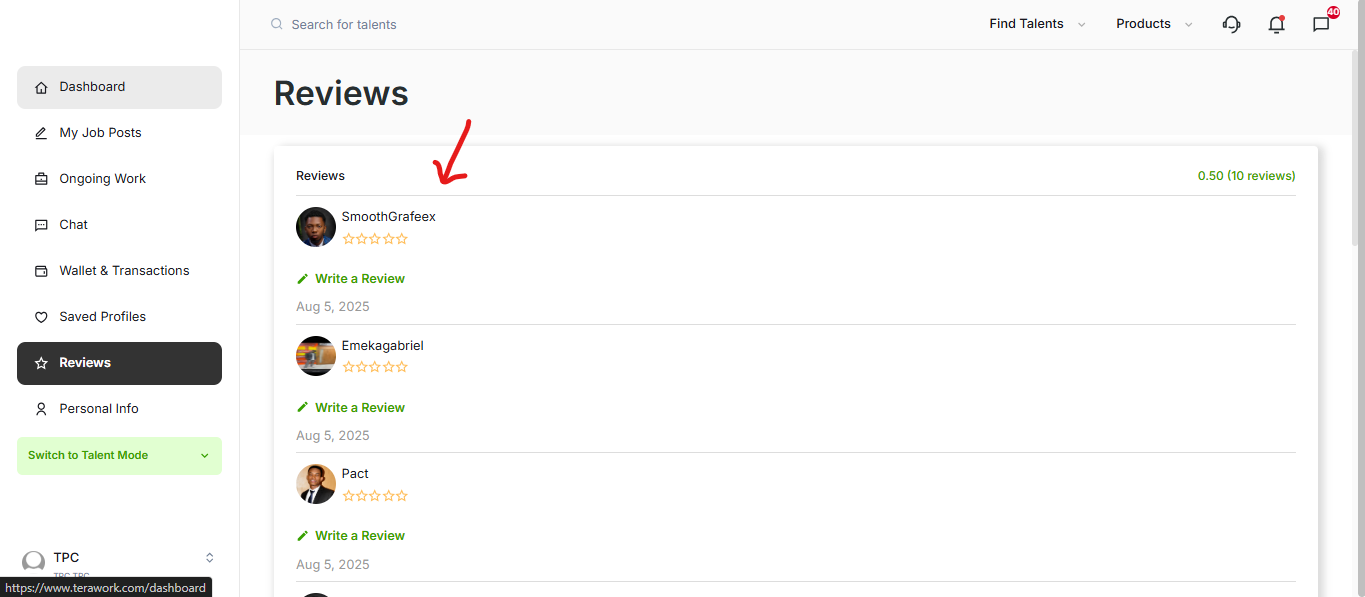The image size is (1365, 597).
Task: Click Write a Review for Emekagabriel
Action: [359, 408]
